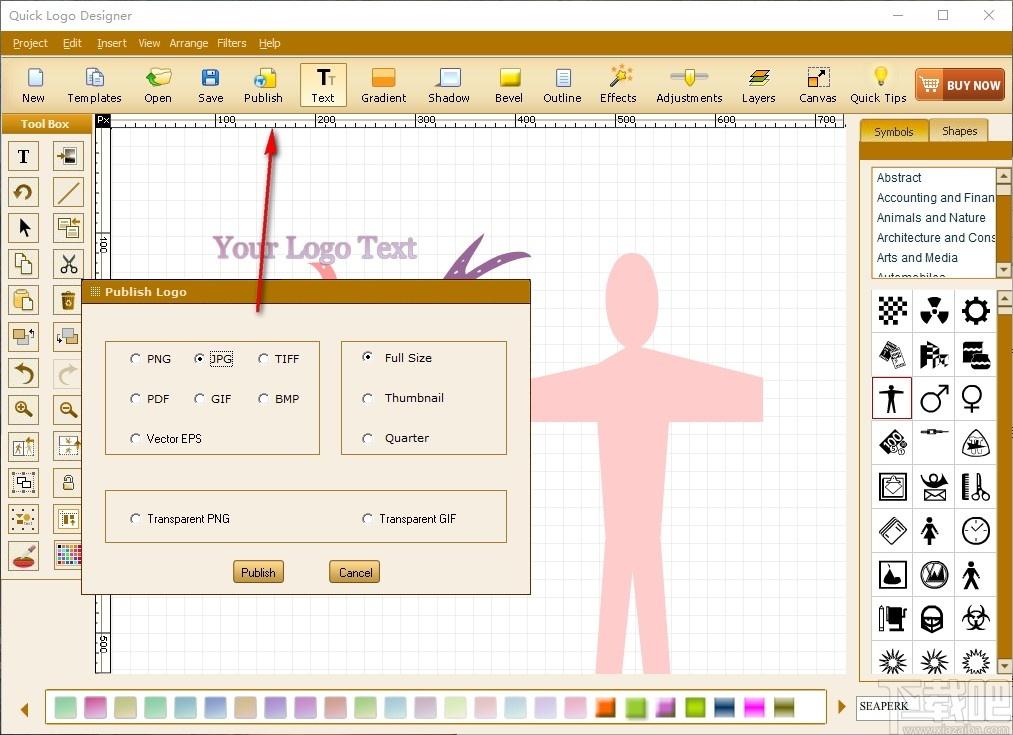Click the right arrow of the color strip
The width and height of the screenshot is (1013, 735).
(x=841, y=707)
